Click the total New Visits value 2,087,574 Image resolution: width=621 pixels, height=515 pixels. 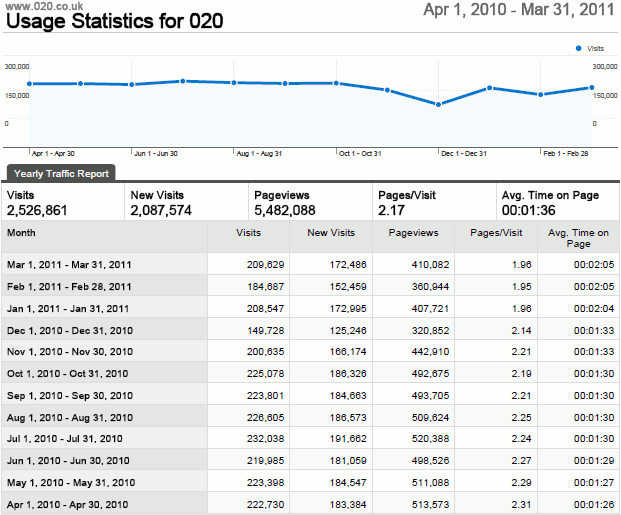coord(161,210)
